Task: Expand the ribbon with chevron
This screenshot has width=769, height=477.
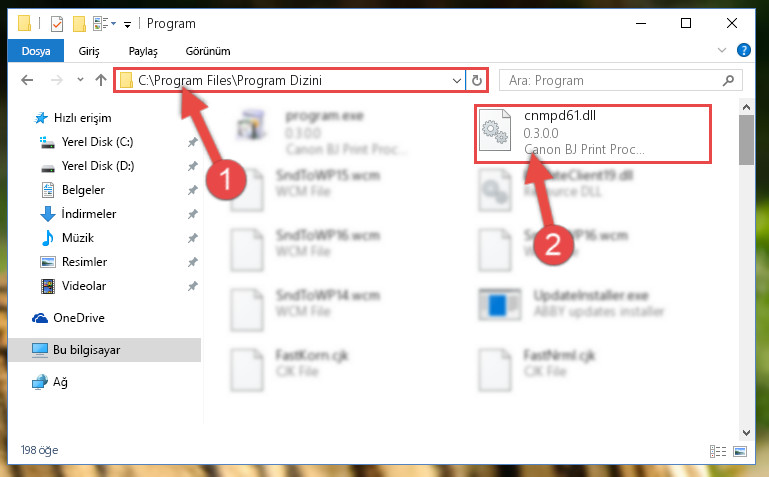Action: click(x=721, y=50)
